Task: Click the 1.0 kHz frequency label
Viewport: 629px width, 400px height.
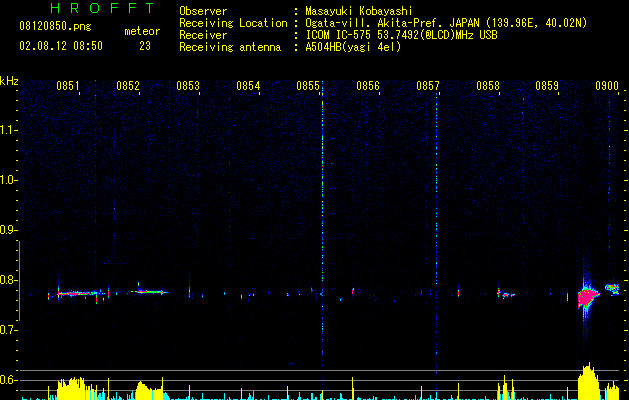Action: click(x=7, y=180)
